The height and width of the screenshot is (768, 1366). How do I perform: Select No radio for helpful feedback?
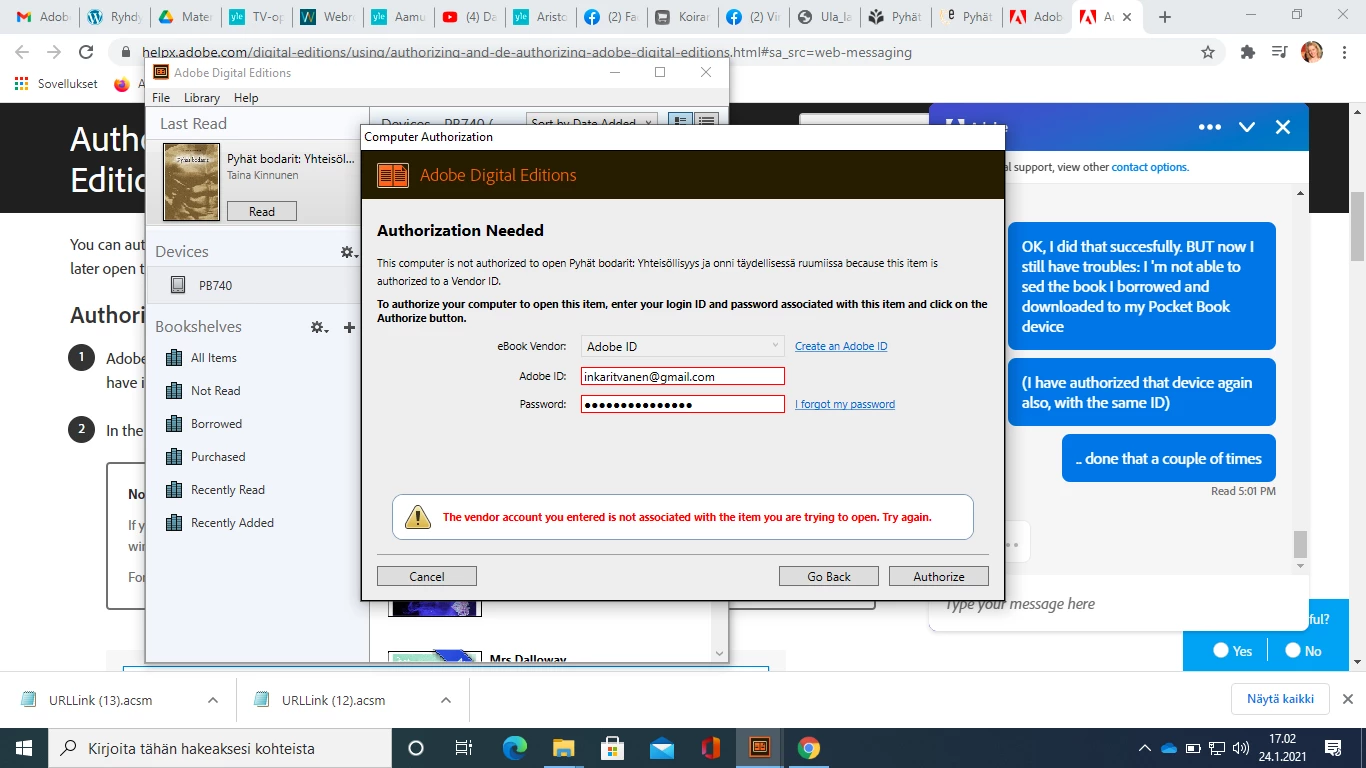(1293, 650)
